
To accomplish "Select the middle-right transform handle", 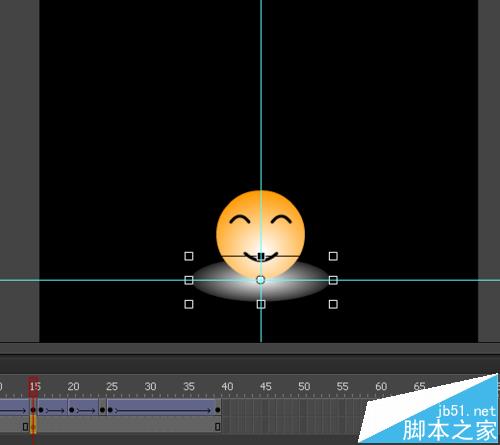I will coord(333,280).
